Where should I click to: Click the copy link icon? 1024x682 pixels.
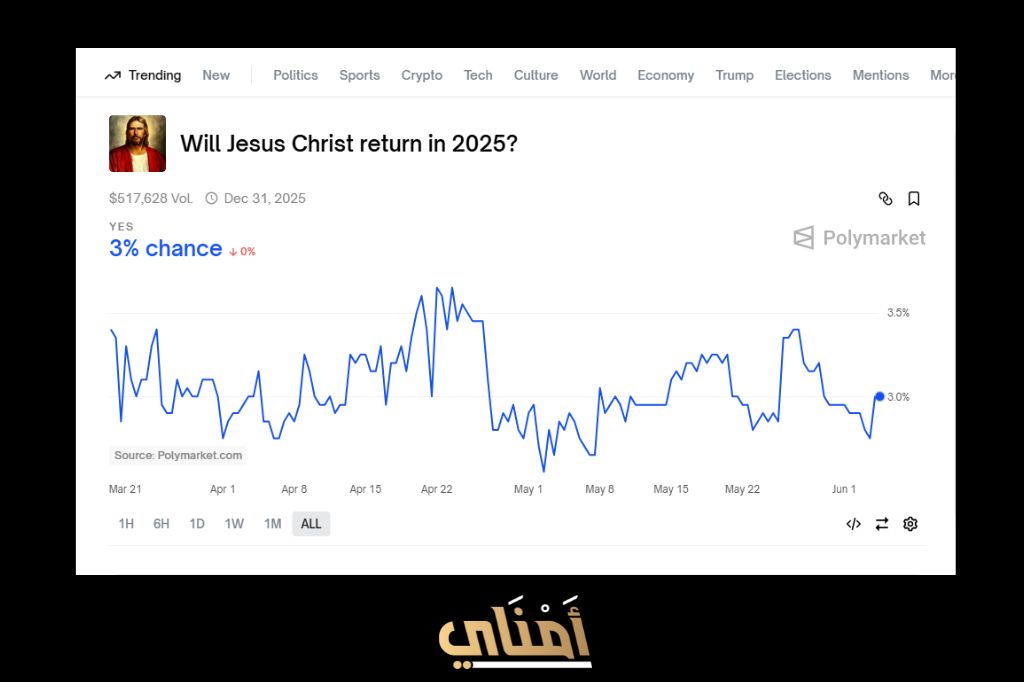885,199
